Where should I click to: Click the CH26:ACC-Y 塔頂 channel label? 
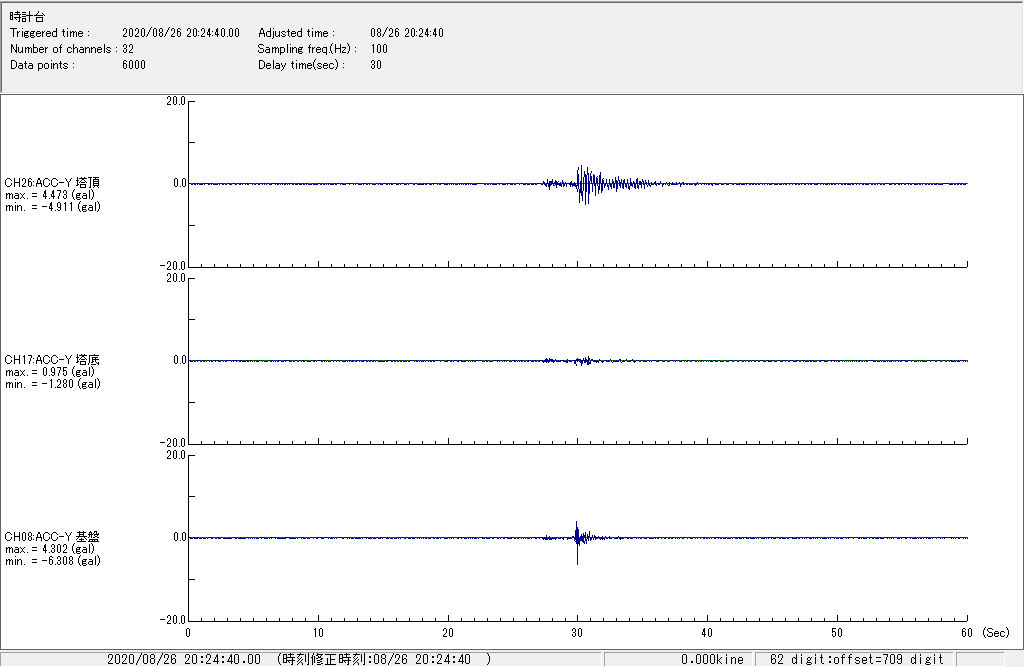pos(52,183)
